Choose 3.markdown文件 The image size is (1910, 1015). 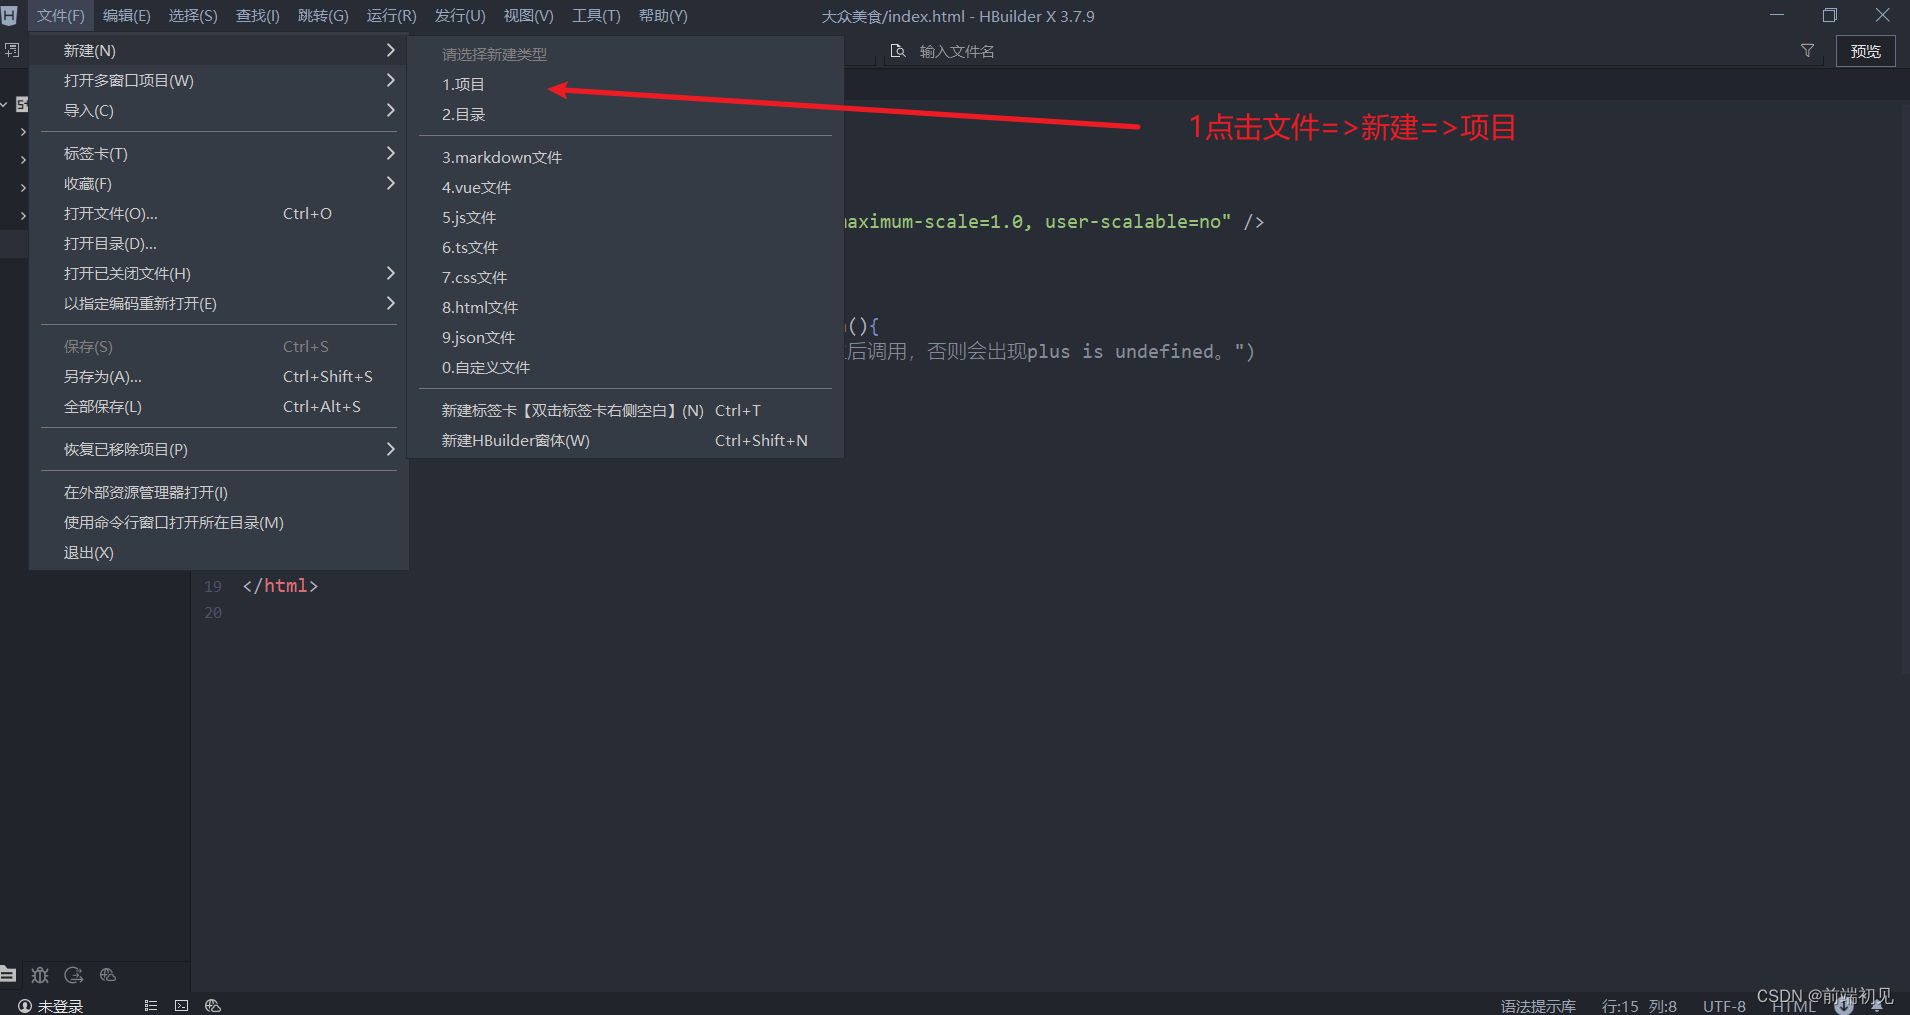coord(627,158)
